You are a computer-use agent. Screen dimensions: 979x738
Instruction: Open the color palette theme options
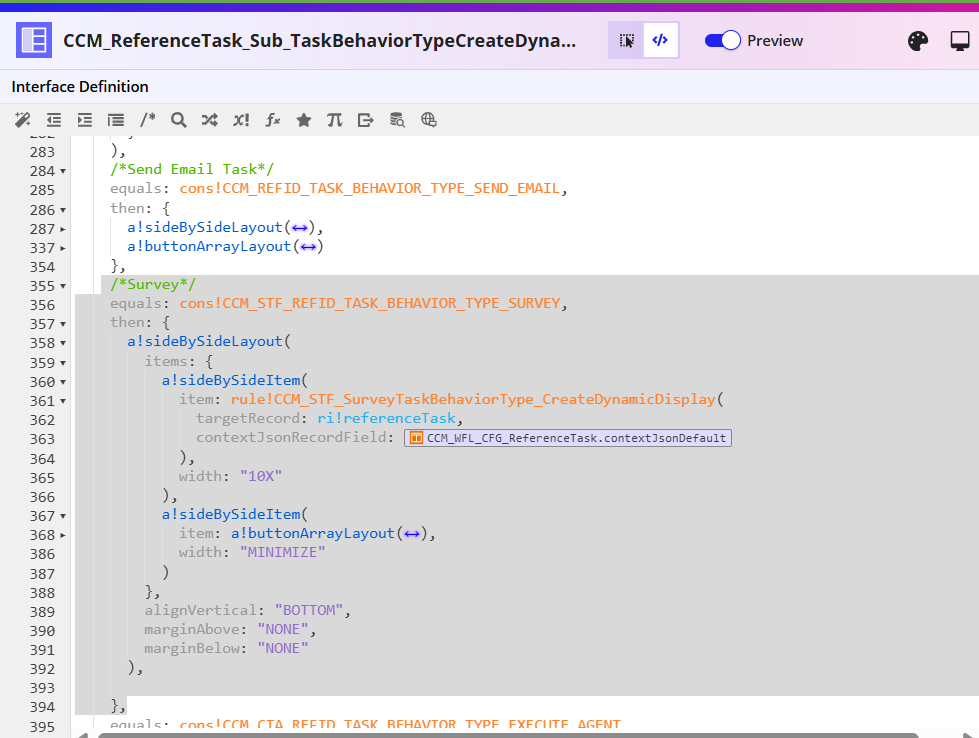coord(918,41)
